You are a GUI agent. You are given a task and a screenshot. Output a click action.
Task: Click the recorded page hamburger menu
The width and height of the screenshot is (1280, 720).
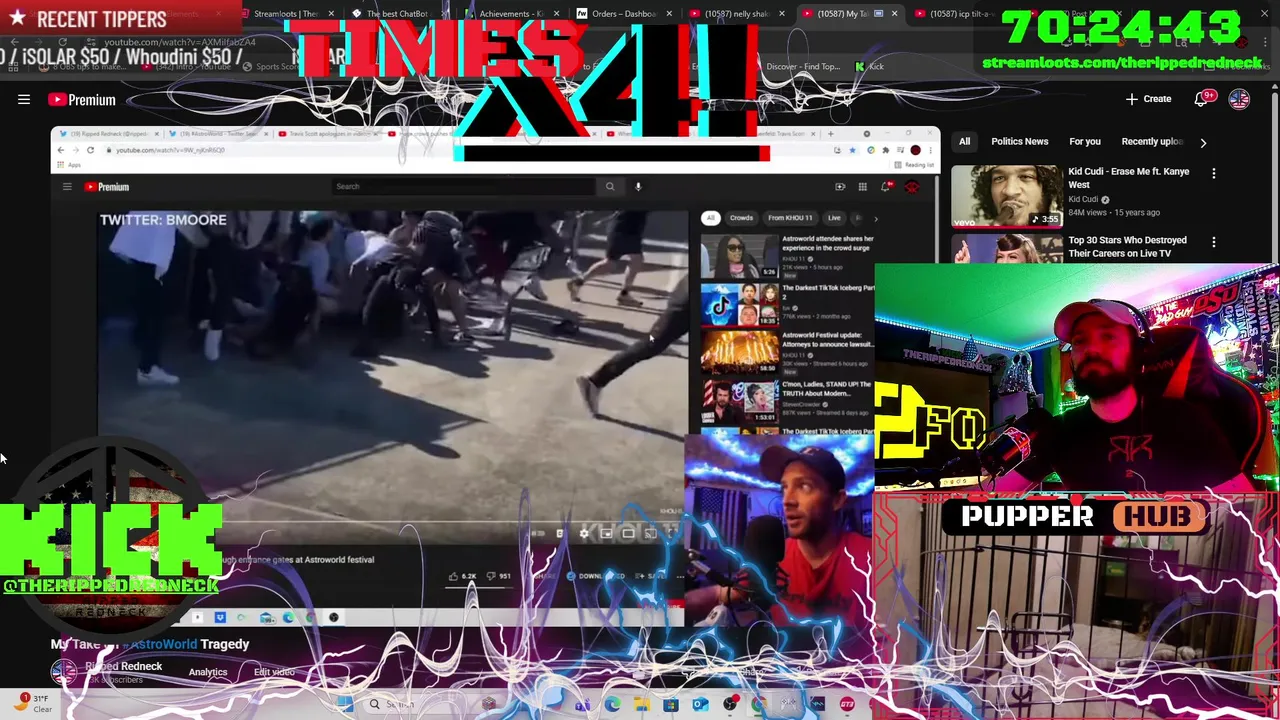coord(67,187)
